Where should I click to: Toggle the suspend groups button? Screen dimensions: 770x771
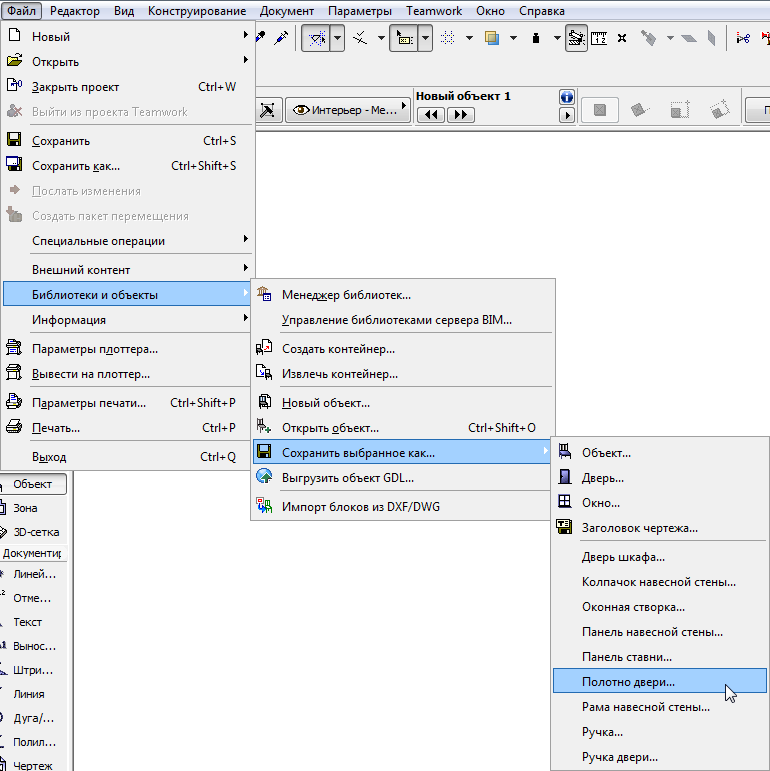click(x=576, y=38)
